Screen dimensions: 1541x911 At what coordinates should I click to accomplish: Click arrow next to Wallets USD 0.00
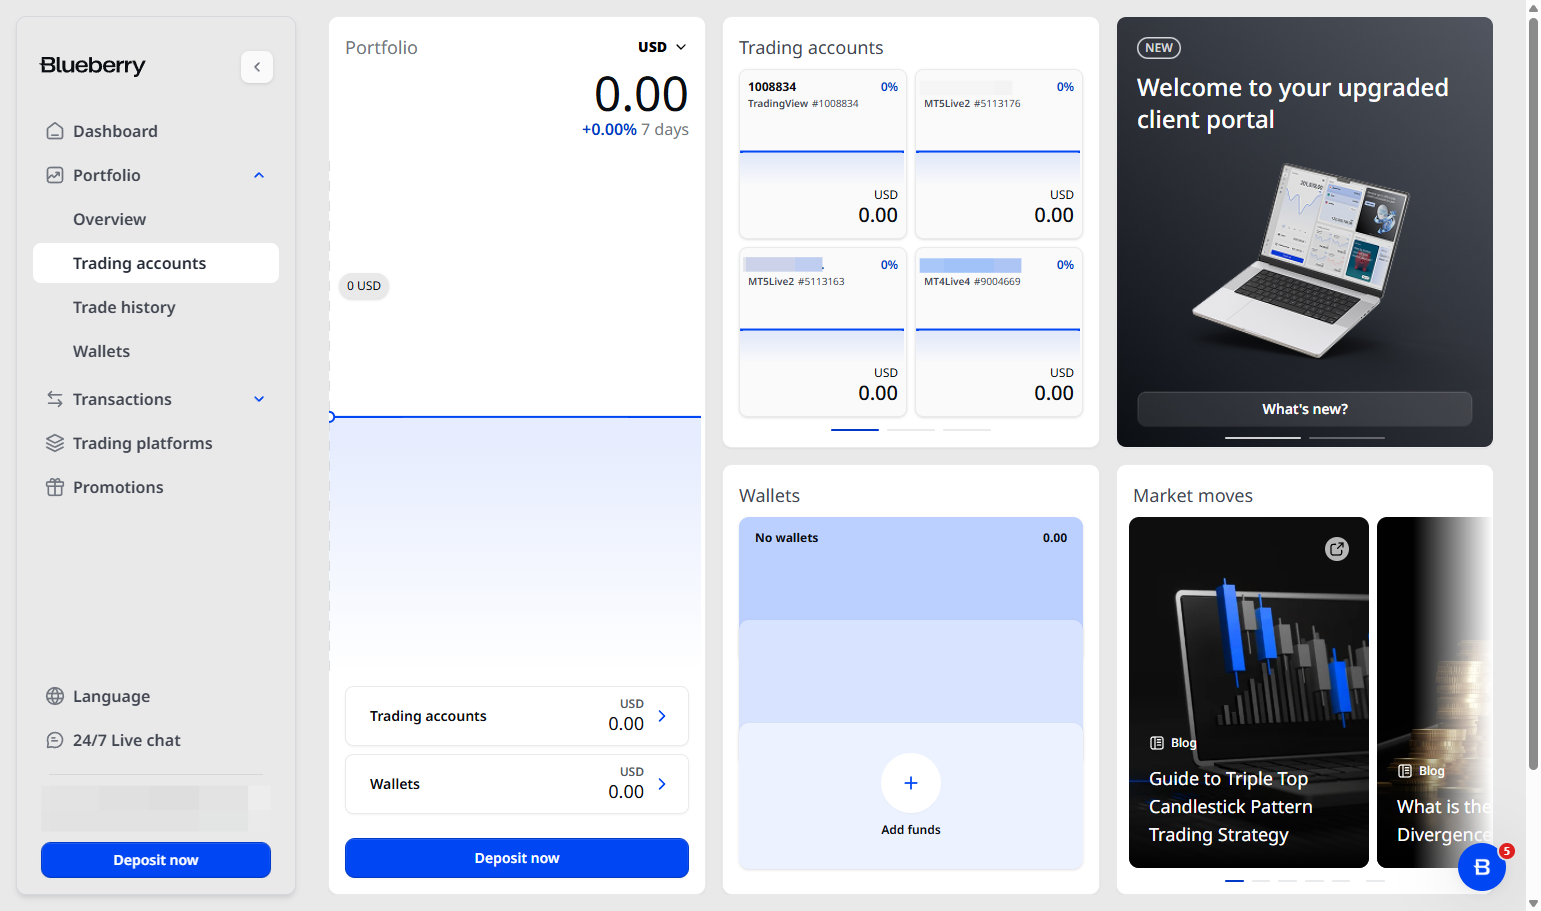pos(662,784)
